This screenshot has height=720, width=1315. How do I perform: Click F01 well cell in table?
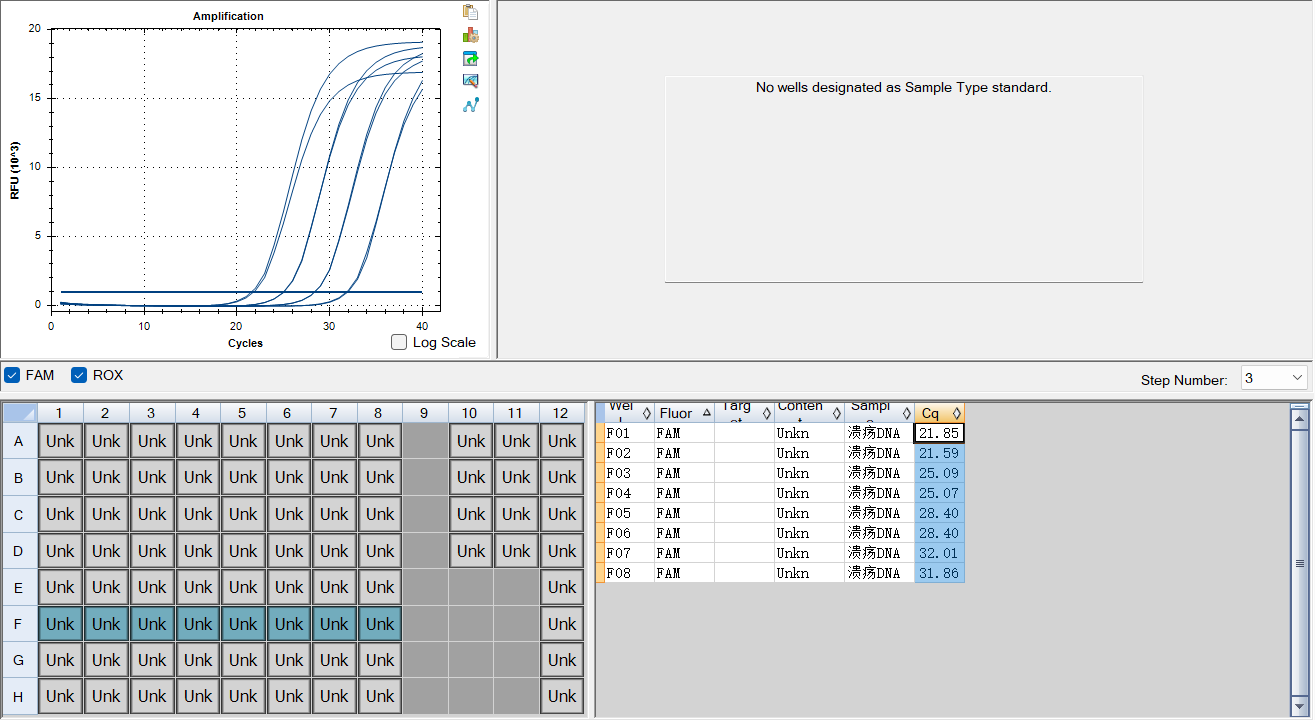(x=629, y=433)
